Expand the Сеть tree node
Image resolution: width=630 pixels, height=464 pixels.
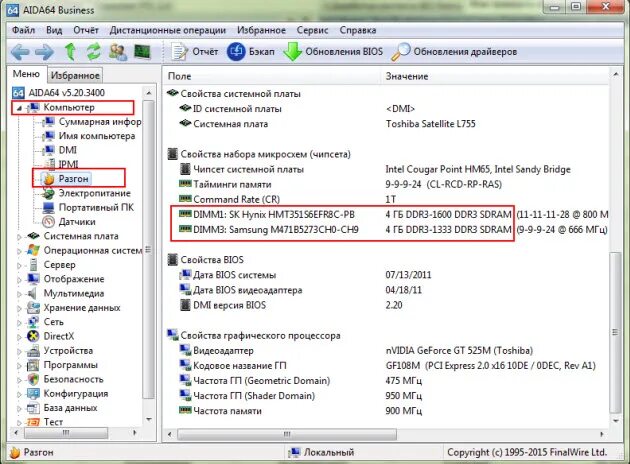pyautogui.click(x=19, y=323)
